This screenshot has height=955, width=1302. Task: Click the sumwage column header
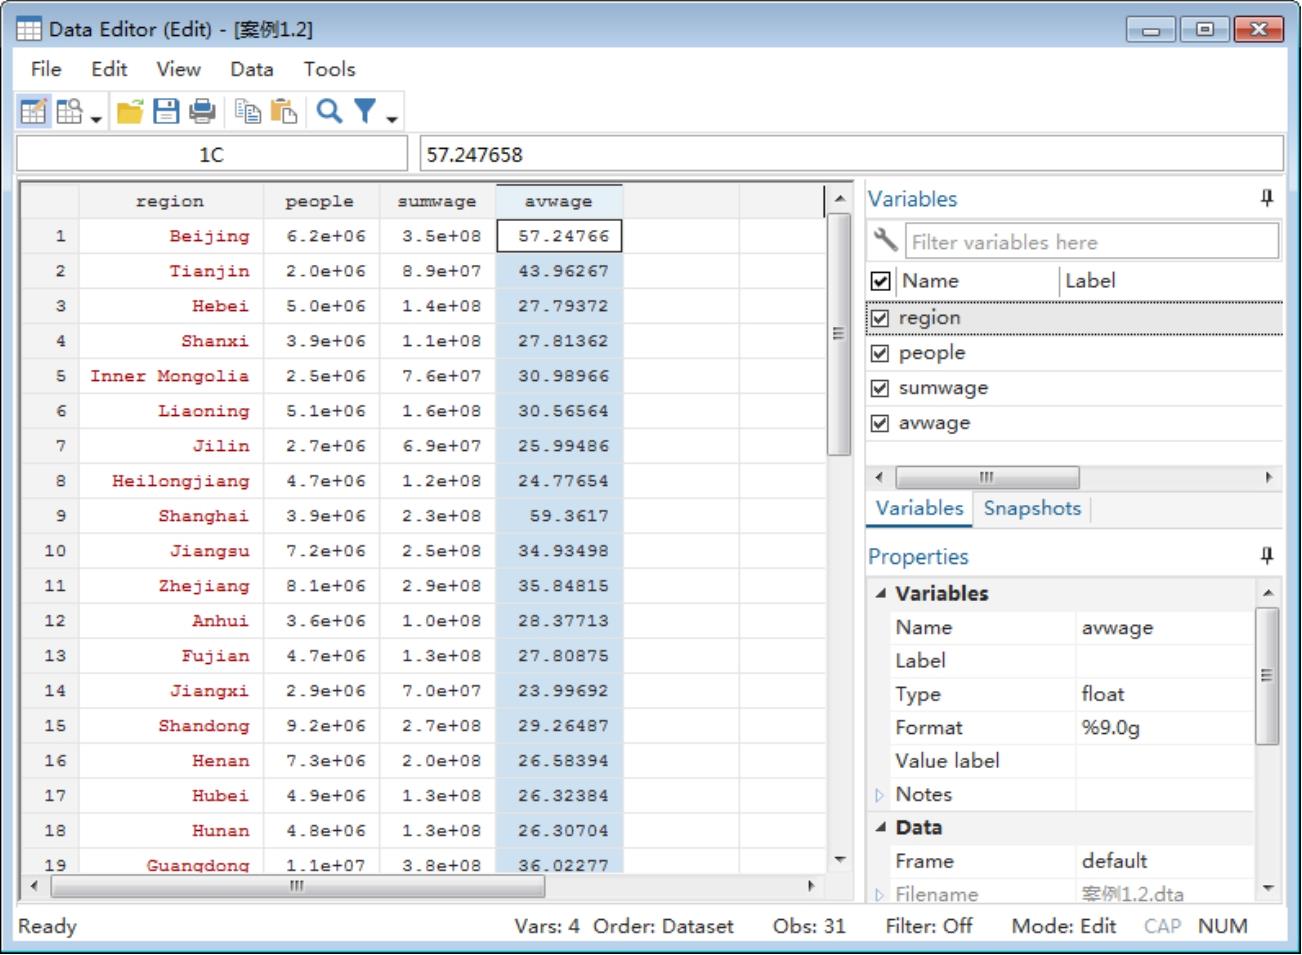point(437,201)
